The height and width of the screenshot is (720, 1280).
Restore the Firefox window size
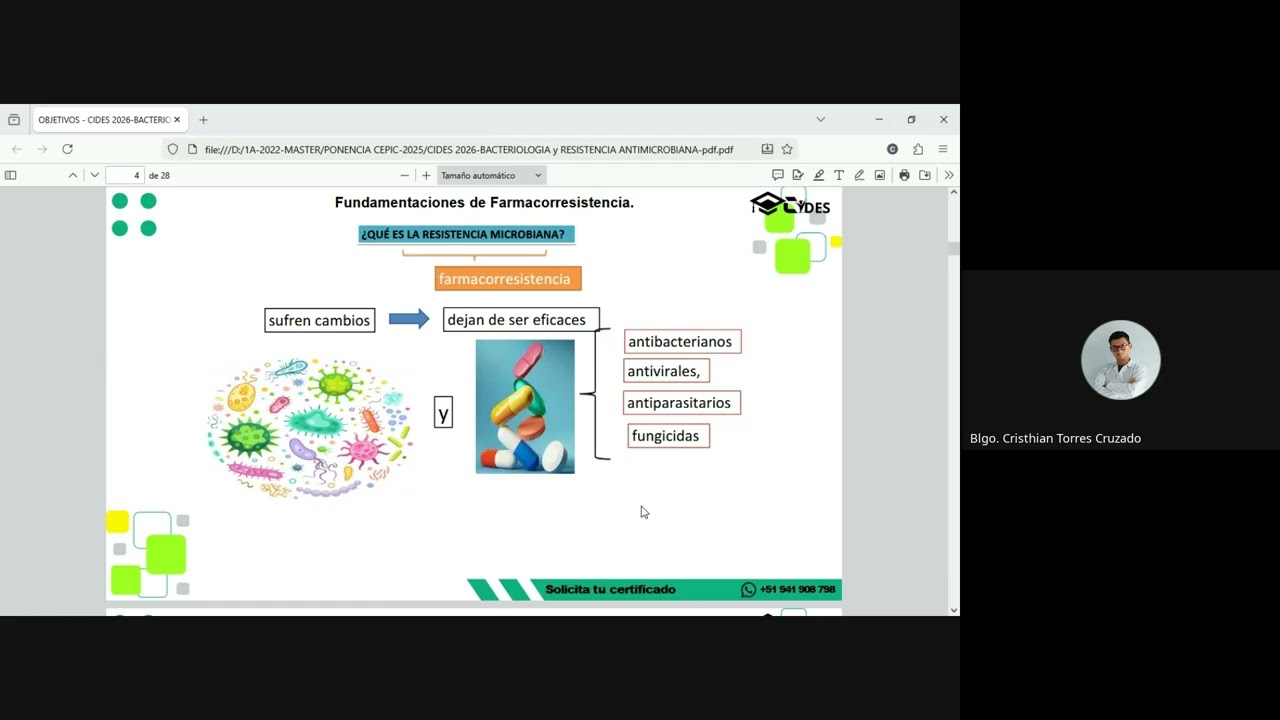click(x=911, y=119)
